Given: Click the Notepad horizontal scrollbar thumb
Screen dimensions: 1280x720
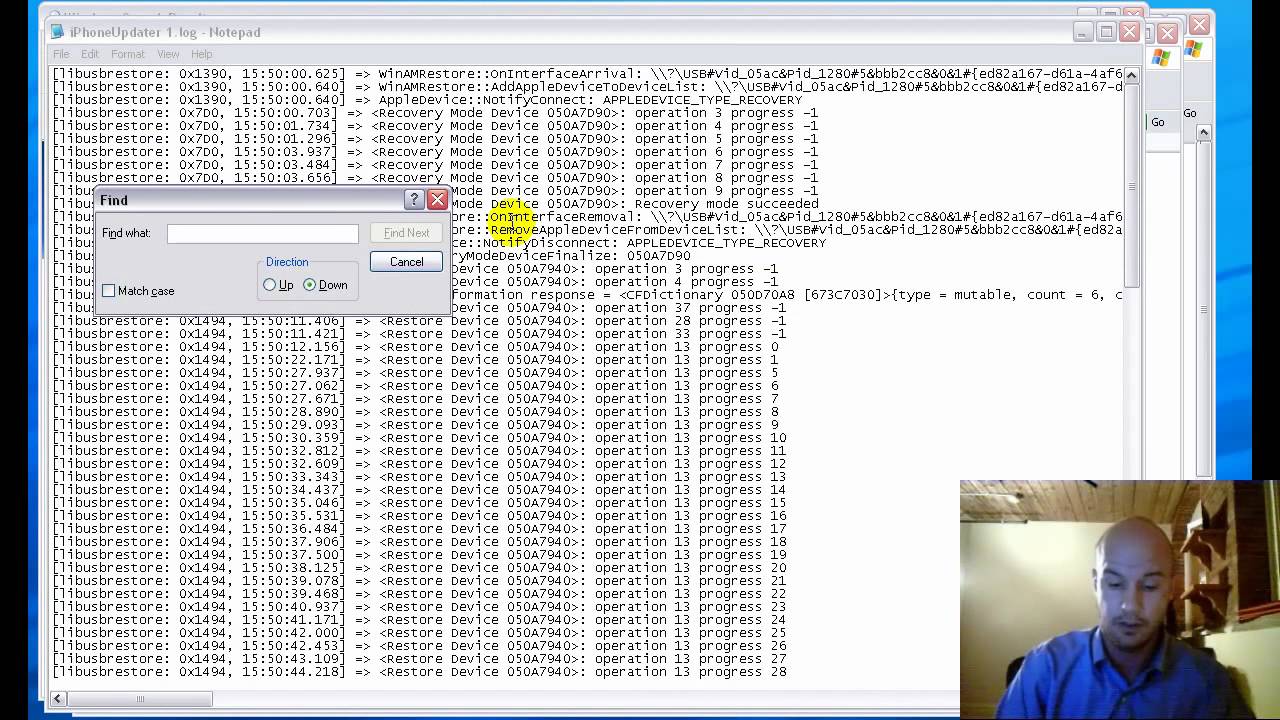Looking at the screenshot, I should (140, 699).
